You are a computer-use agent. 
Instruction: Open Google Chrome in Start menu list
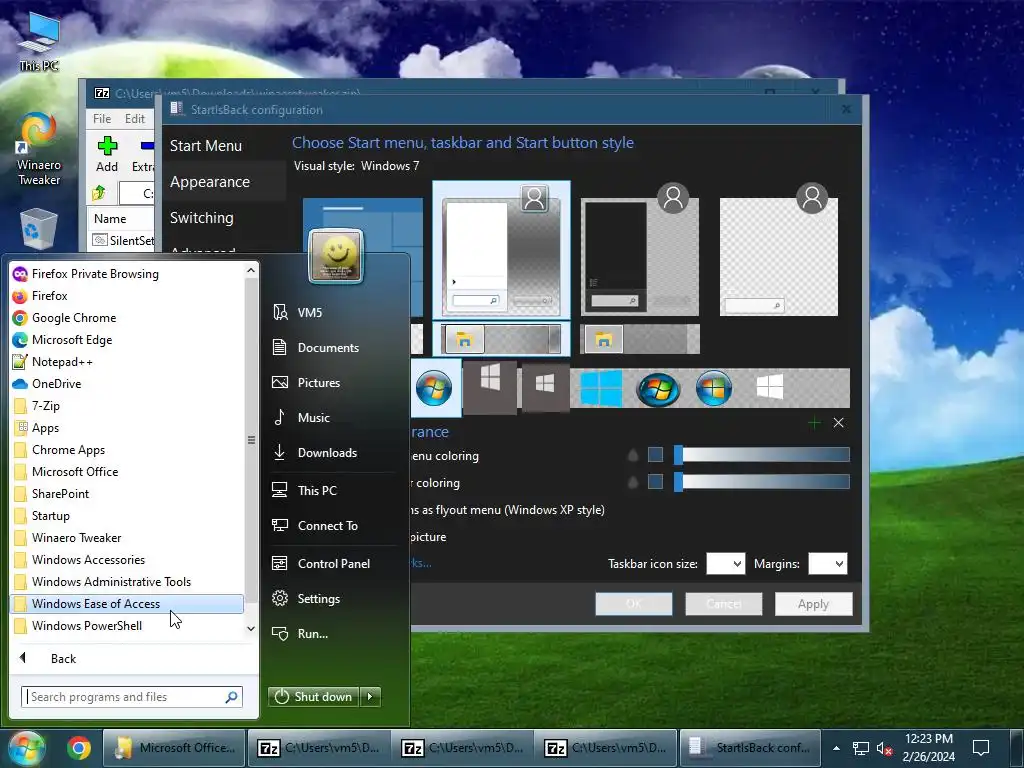(x=127, y=318)
